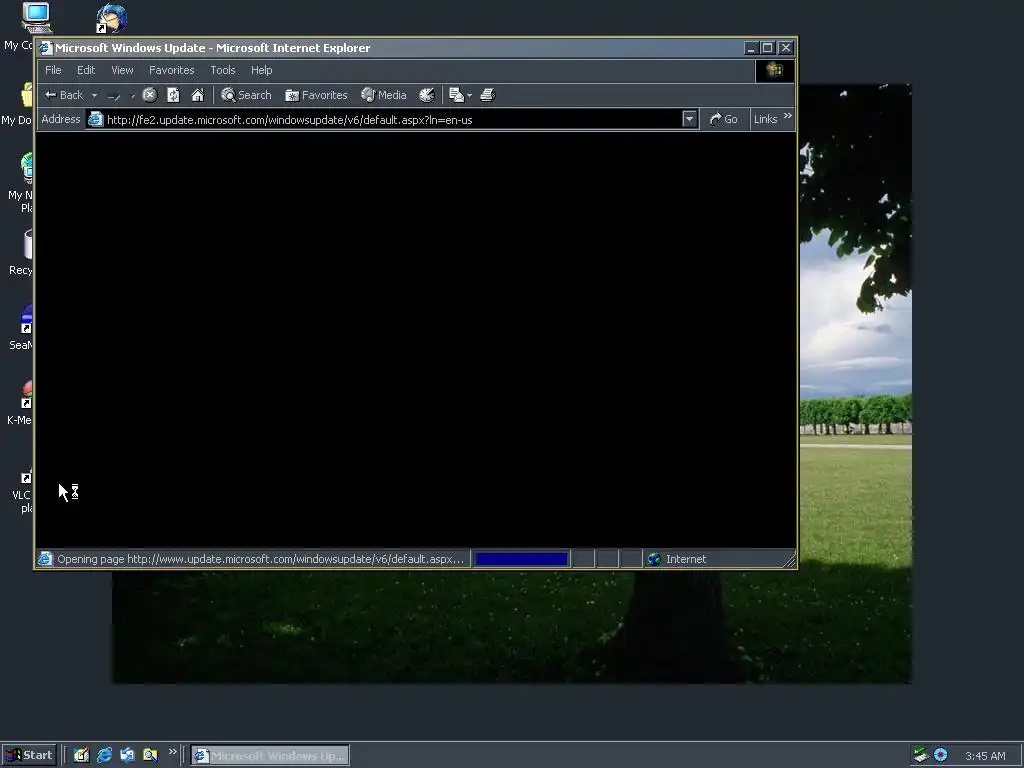Click the Microsoft Windows Update taskbar button
The image size is (1024, 768).
(270, 756)
